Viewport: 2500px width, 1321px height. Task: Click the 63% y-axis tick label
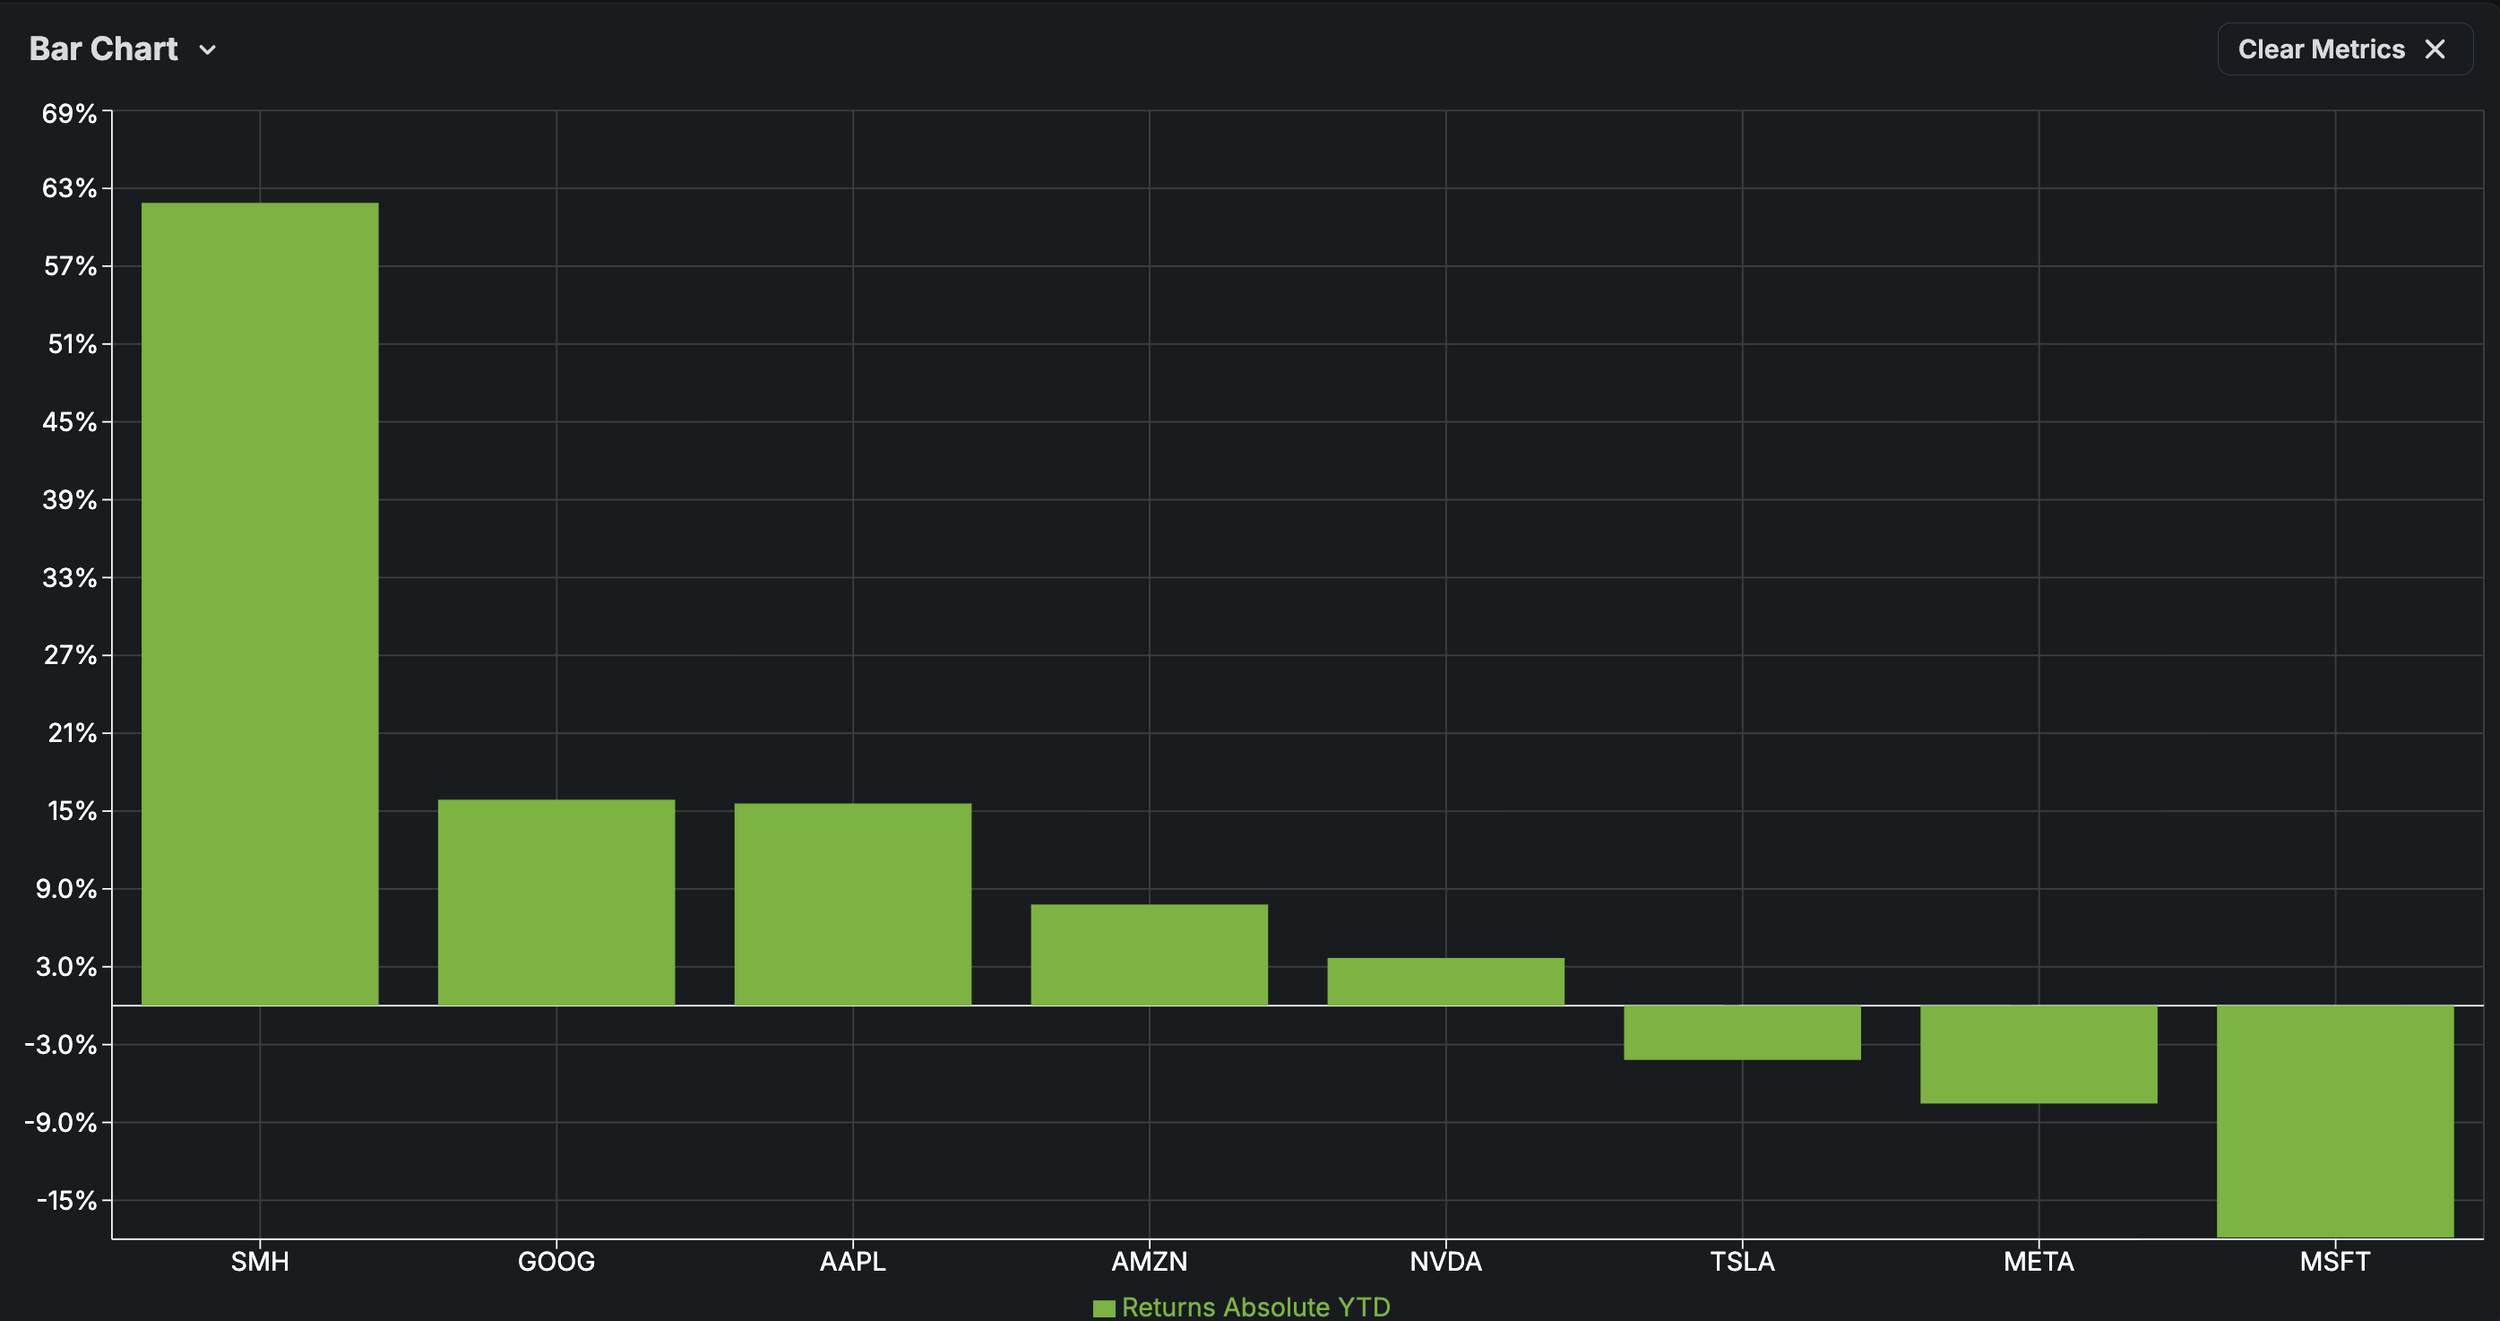69,188
